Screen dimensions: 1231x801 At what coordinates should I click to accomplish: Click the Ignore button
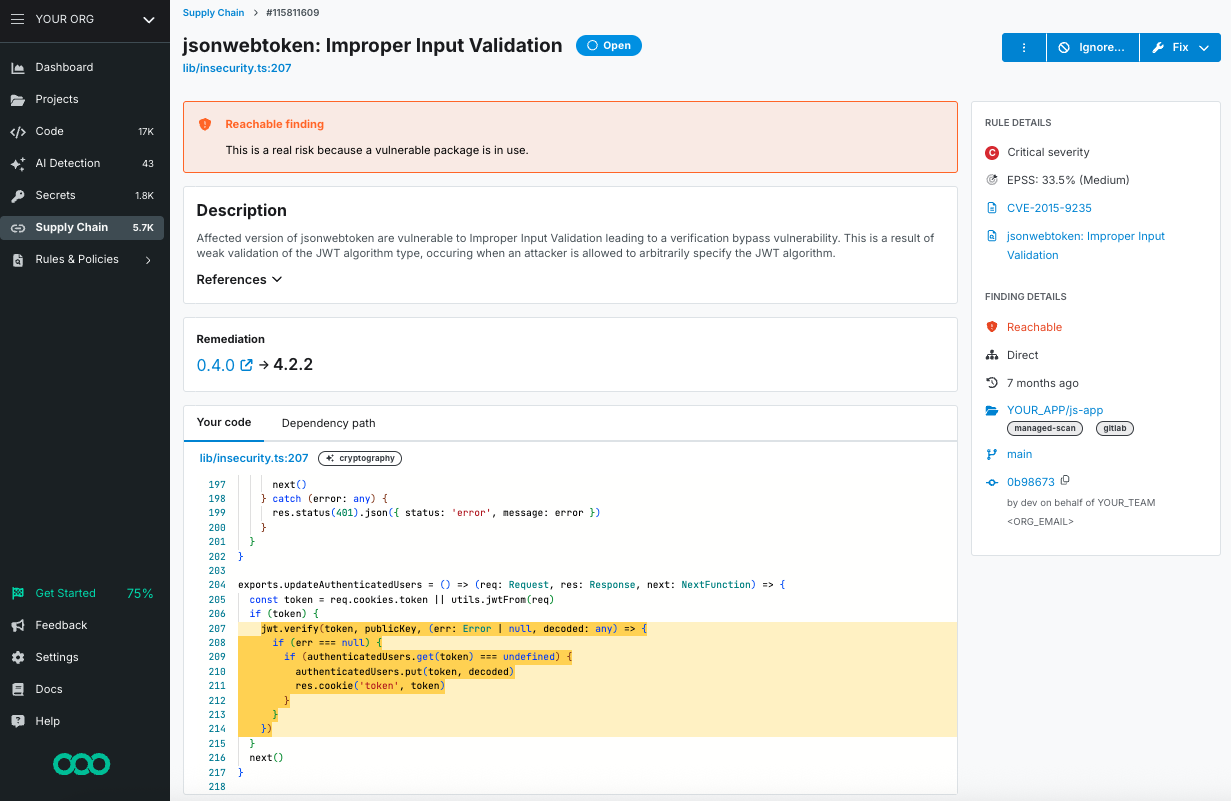coord(1092,47)
